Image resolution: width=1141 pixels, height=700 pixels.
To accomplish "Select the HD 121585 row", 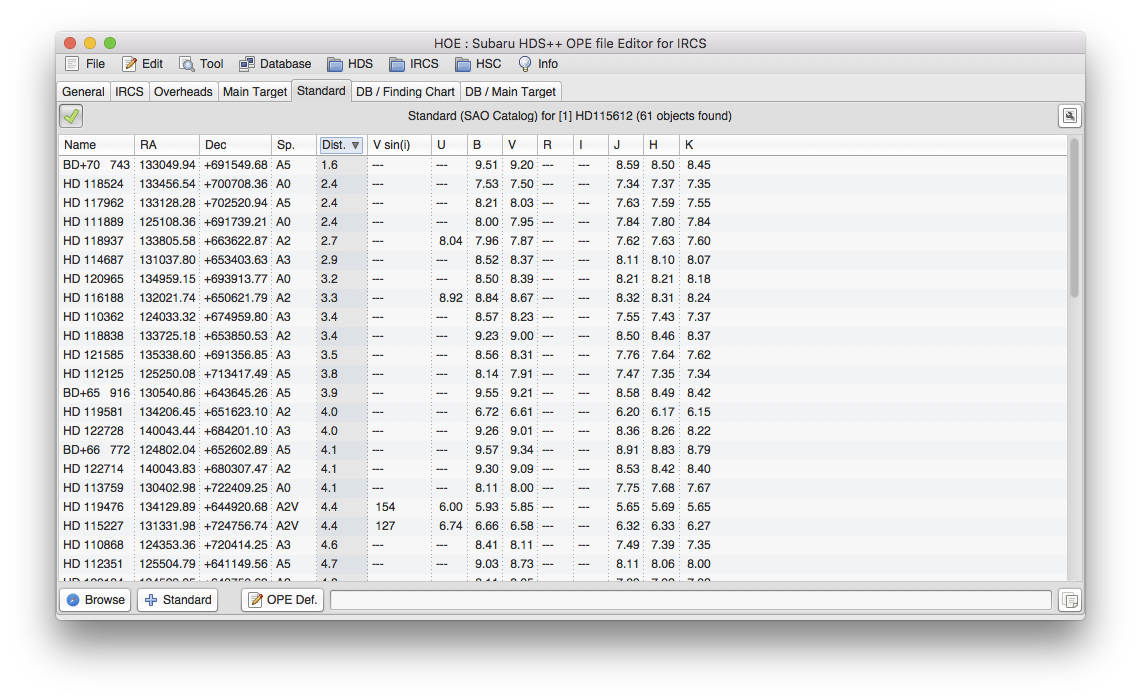I will tap(562, 355).
